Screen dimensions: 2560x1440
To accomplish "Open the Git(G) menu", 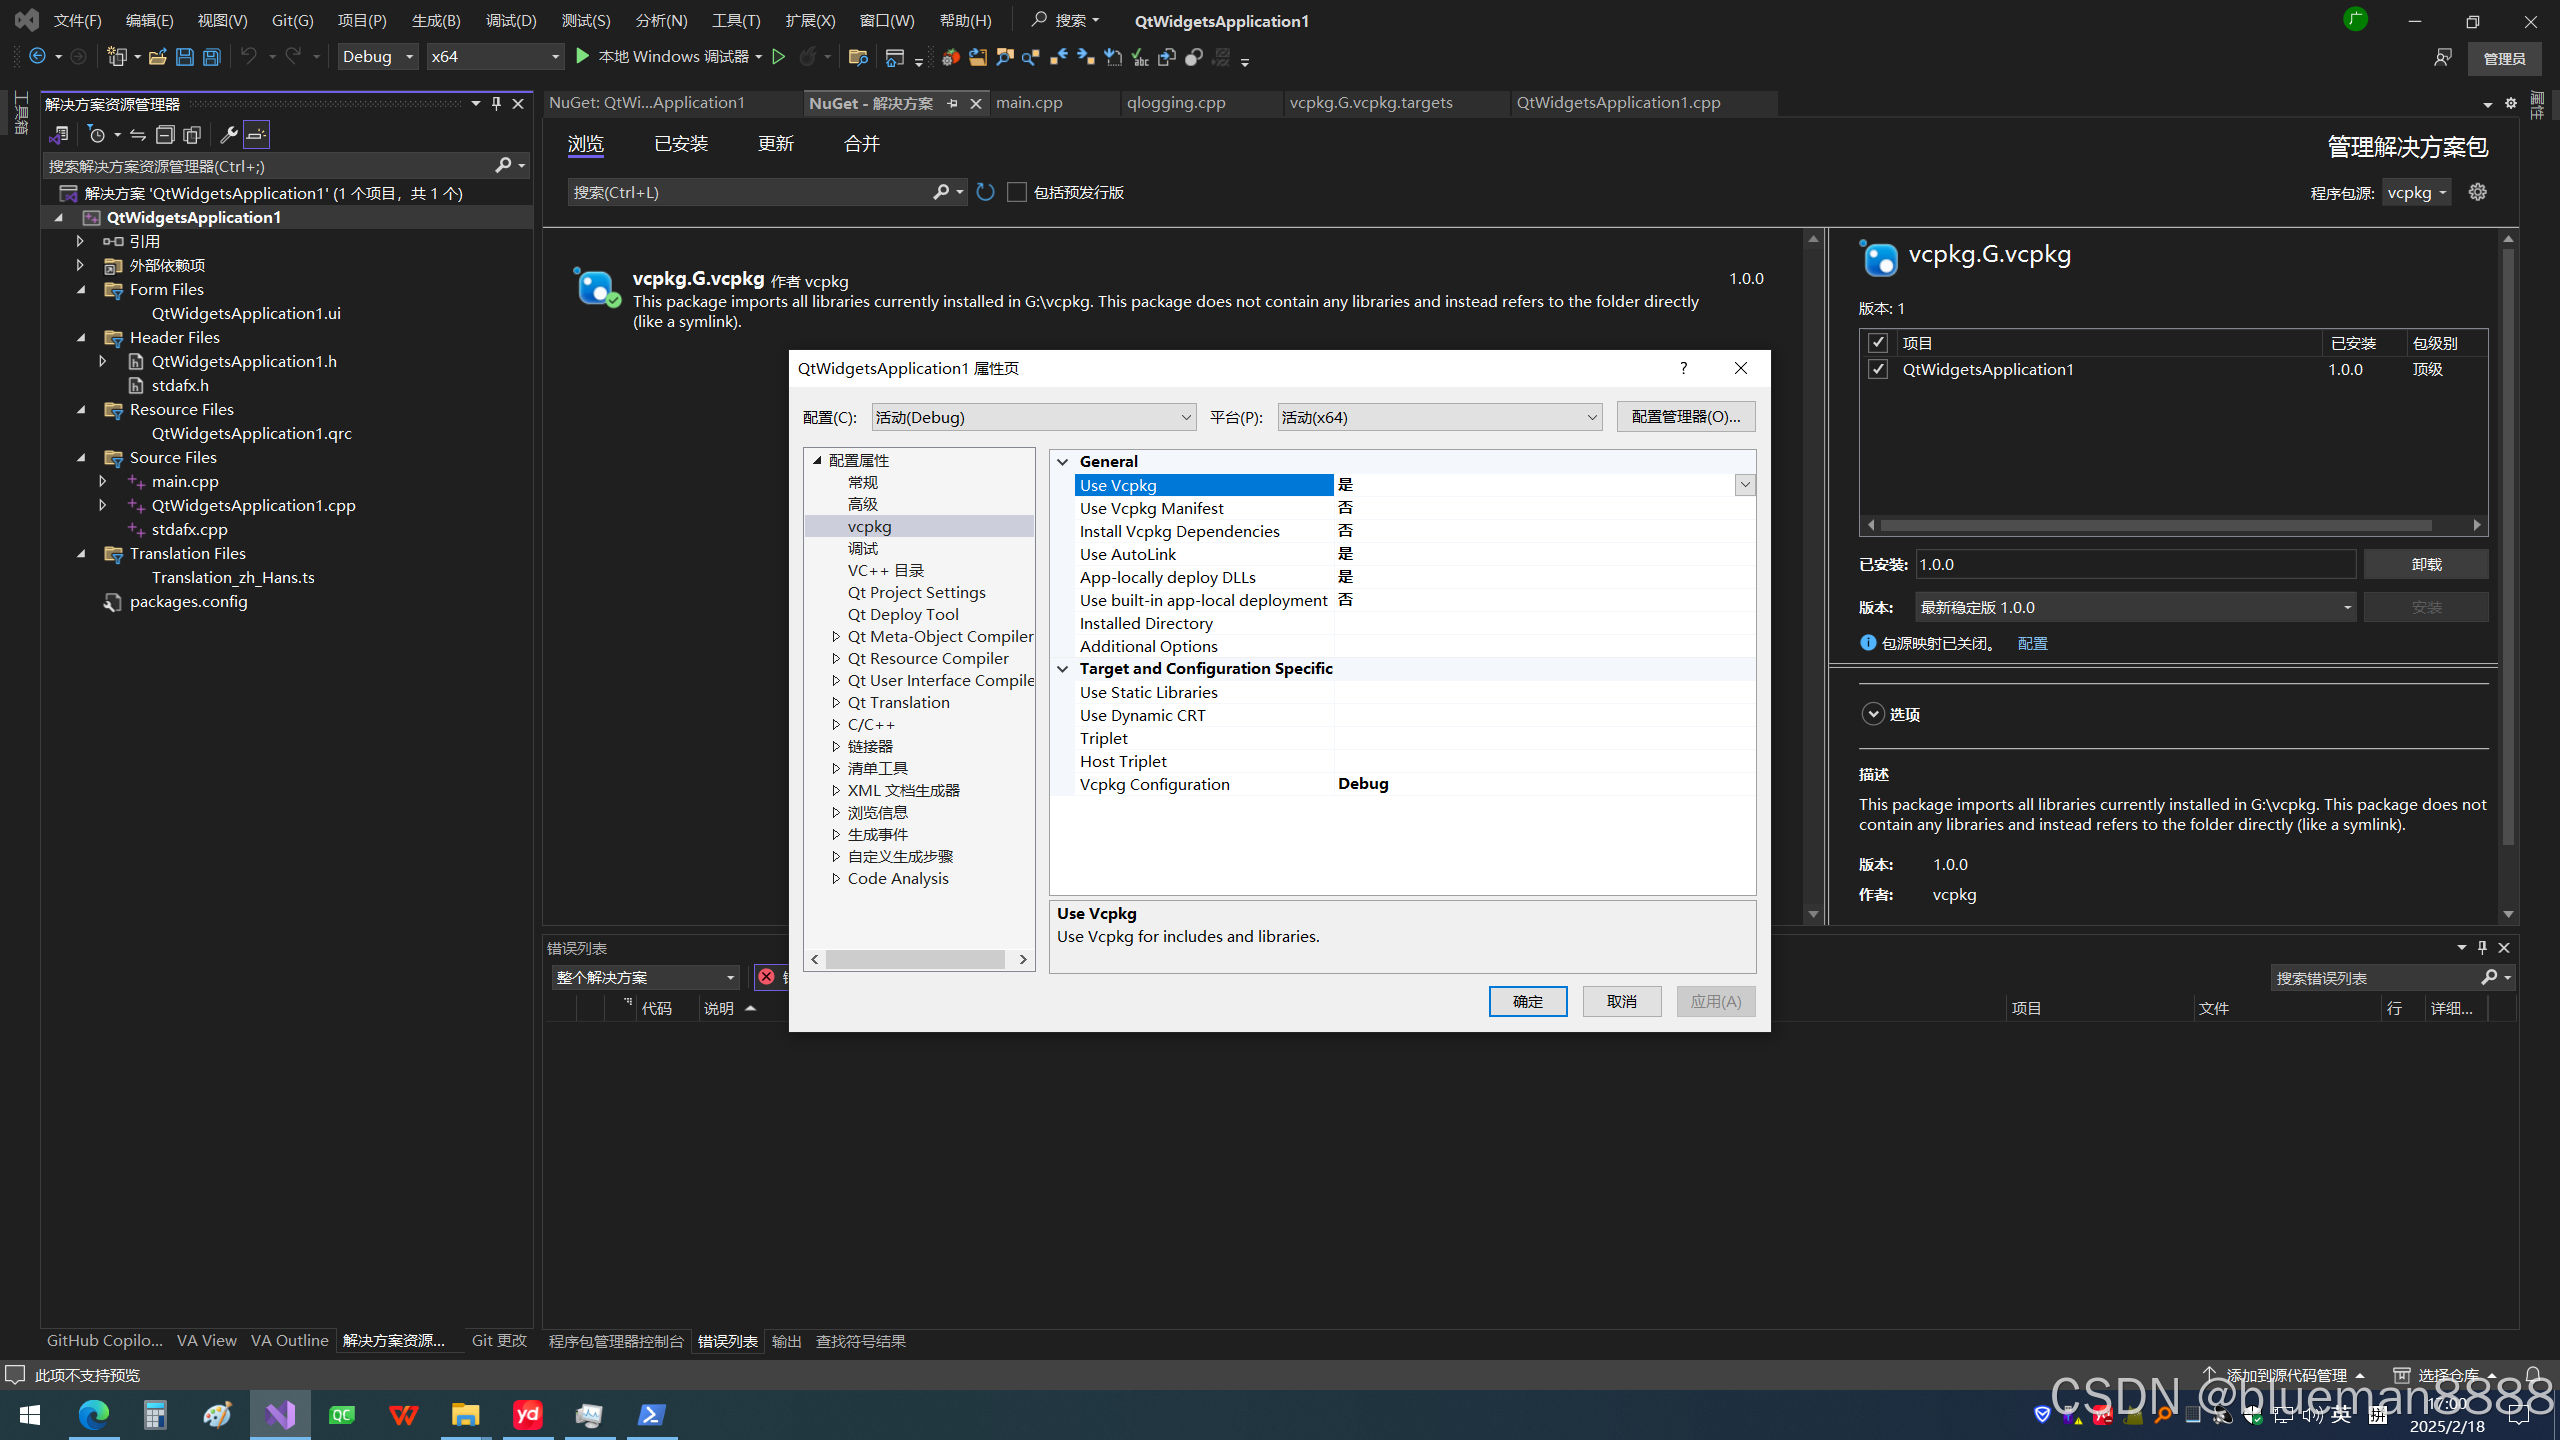I will pyautogui.click(x=292, y=21).
